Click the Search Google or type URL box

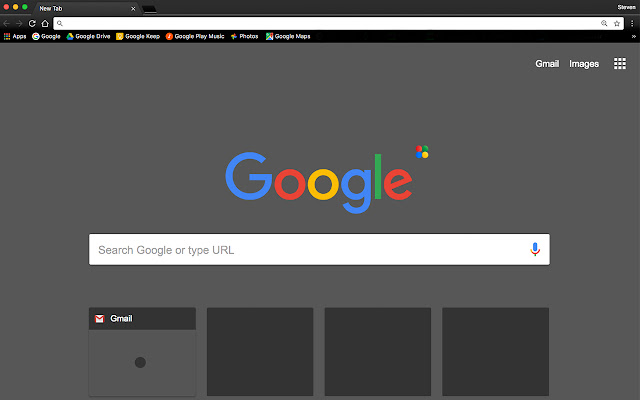(319, 249)
